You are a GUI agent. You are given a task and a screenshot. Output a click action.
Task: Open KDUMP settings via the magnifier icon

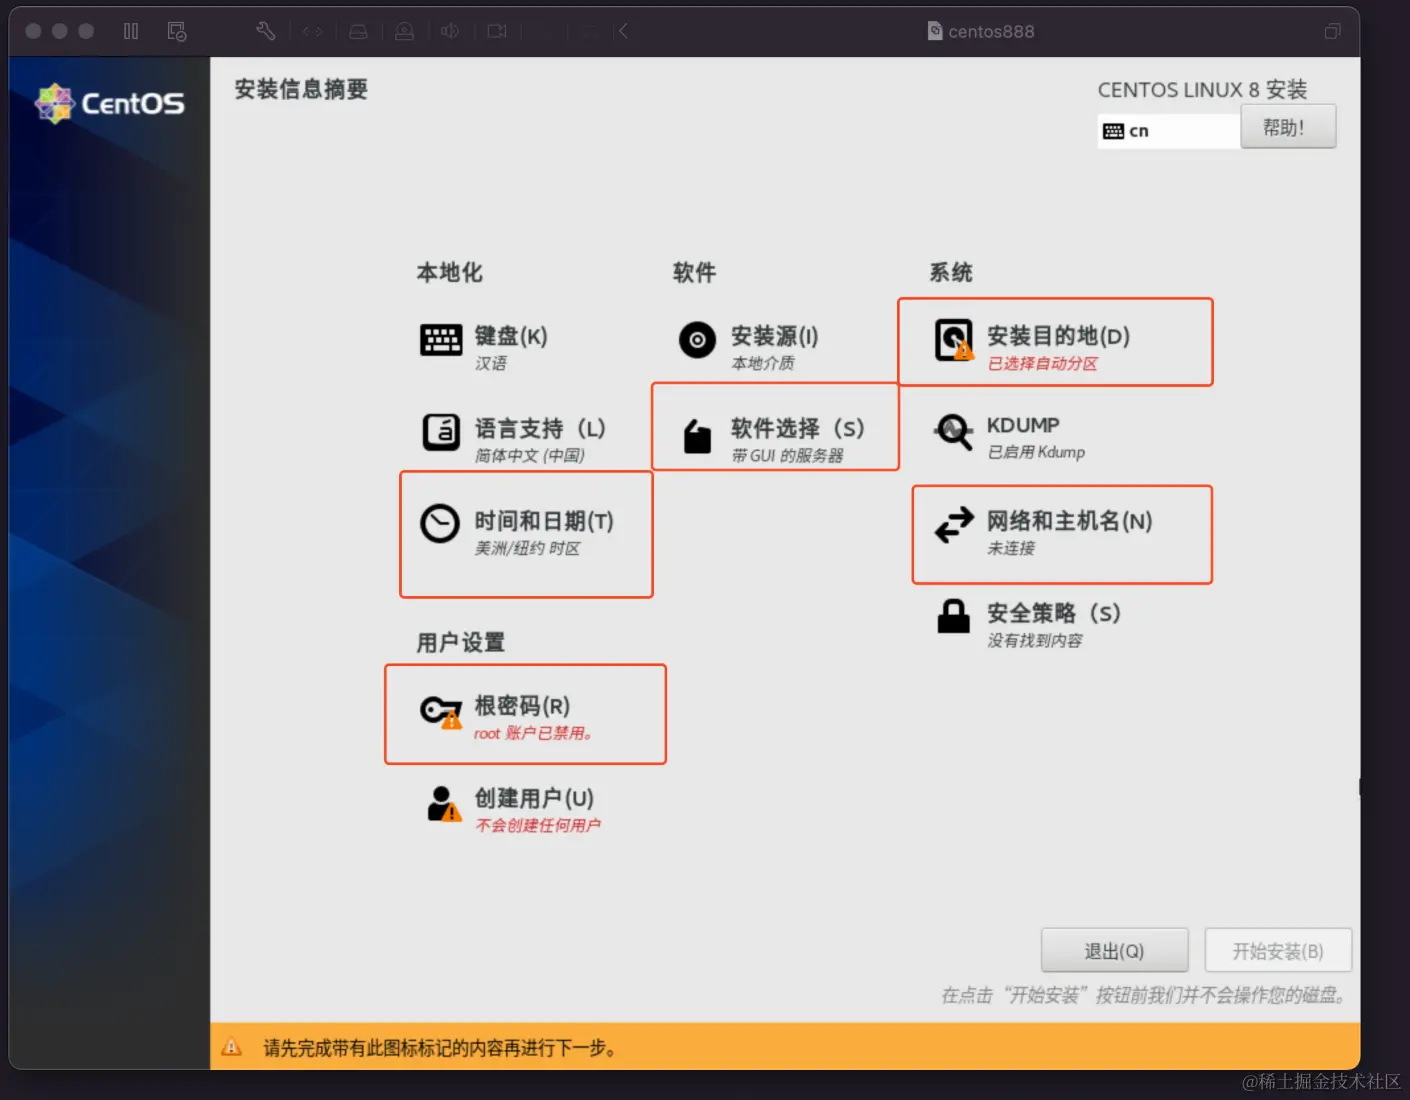click(954, 432)
